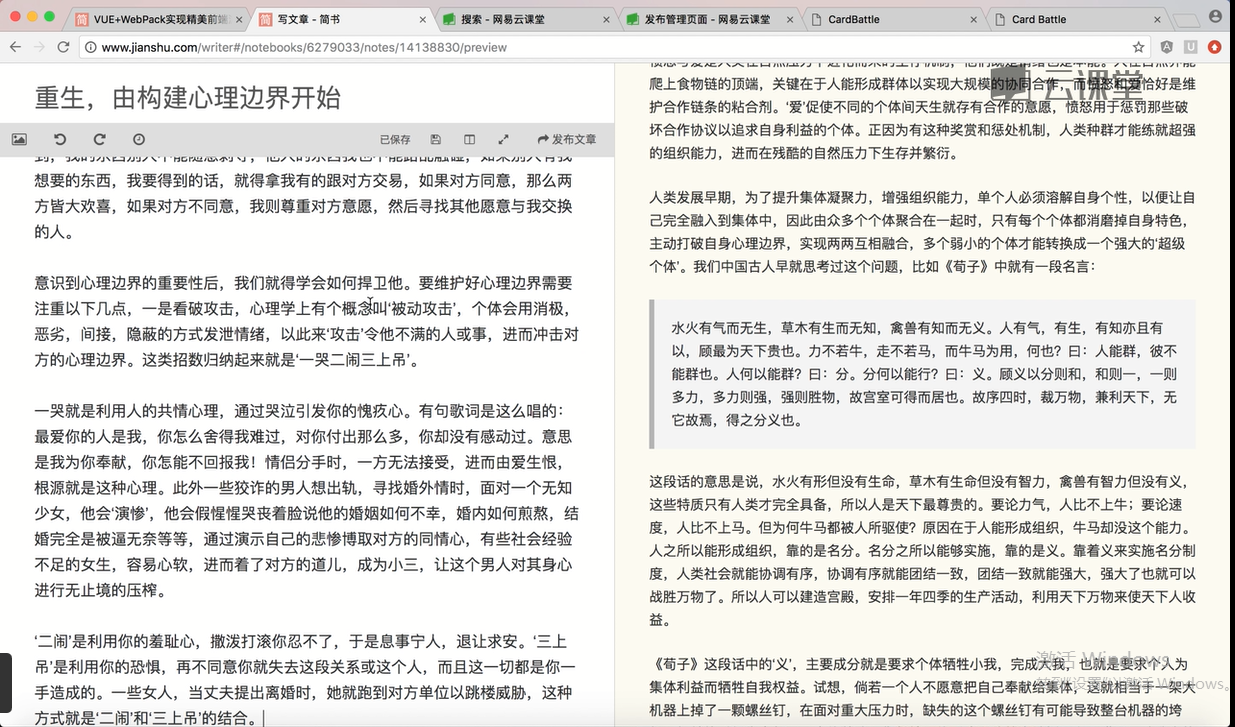Open the U extension icon
Screen dimensions: 1235x727
tap(1190, 47)
